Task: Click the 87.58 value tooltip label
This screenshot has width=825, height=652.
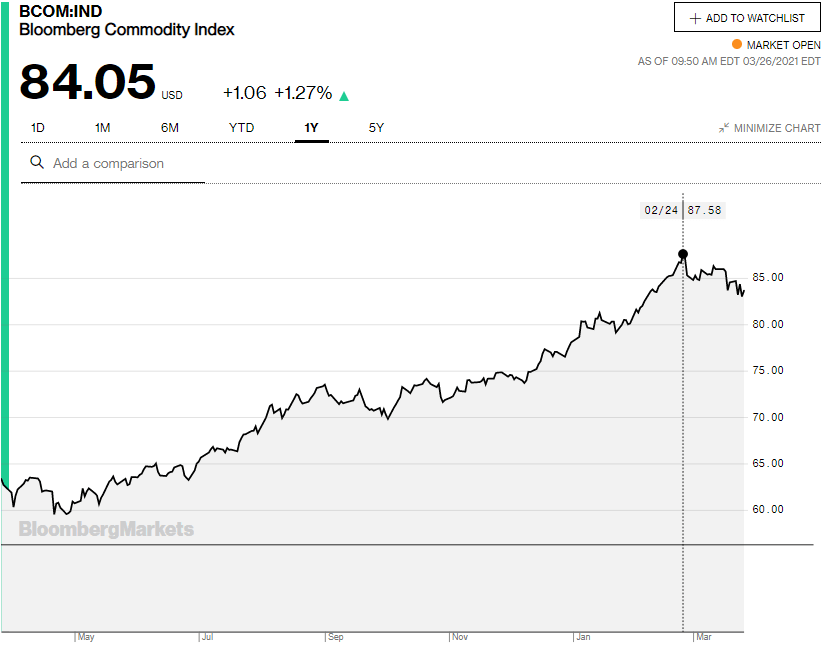Action: click(704, 210)
